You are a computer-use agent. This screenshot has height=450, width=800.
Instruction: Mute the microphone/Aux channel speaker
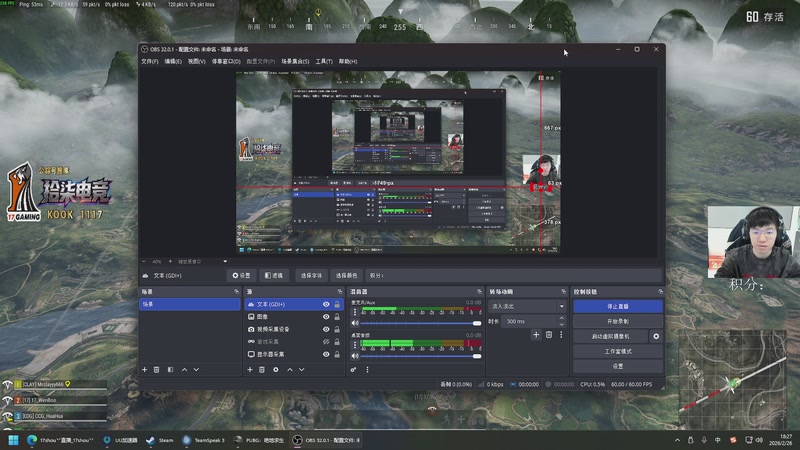(x=355, y=323)
